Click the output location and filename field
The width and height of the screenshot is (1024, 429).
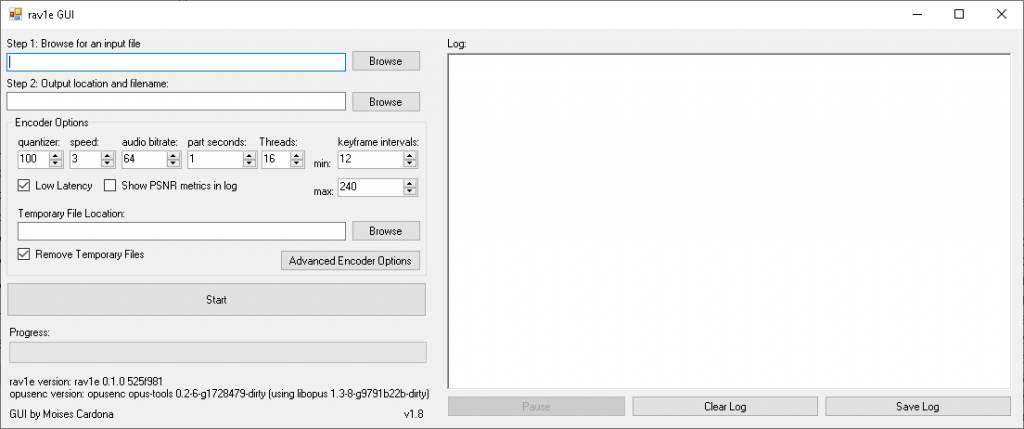(176, 102)
